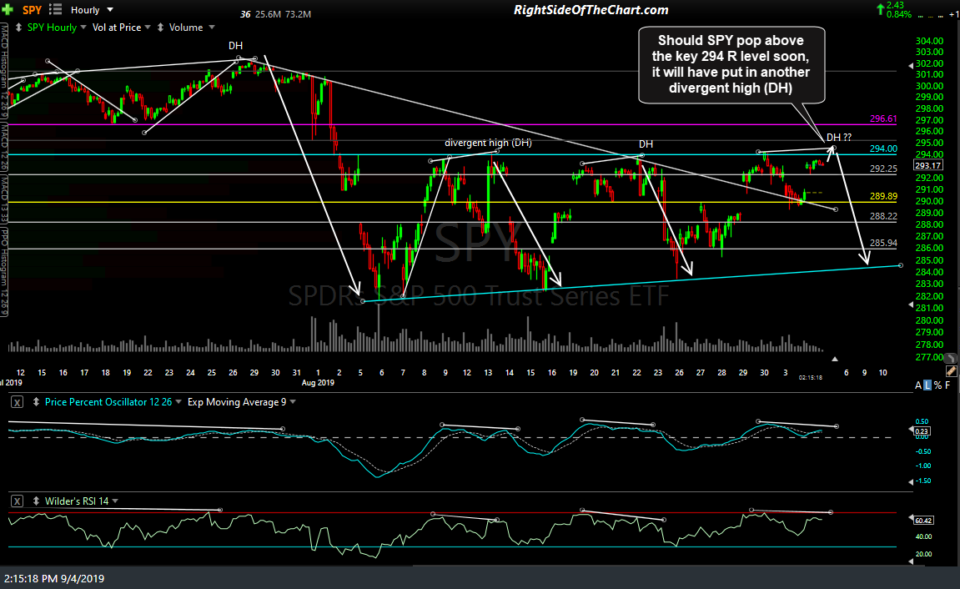This screenshot has height=589, width=960.
Task: Click the reorder arrows next to Volume
Action: click(x=160, y=27)
